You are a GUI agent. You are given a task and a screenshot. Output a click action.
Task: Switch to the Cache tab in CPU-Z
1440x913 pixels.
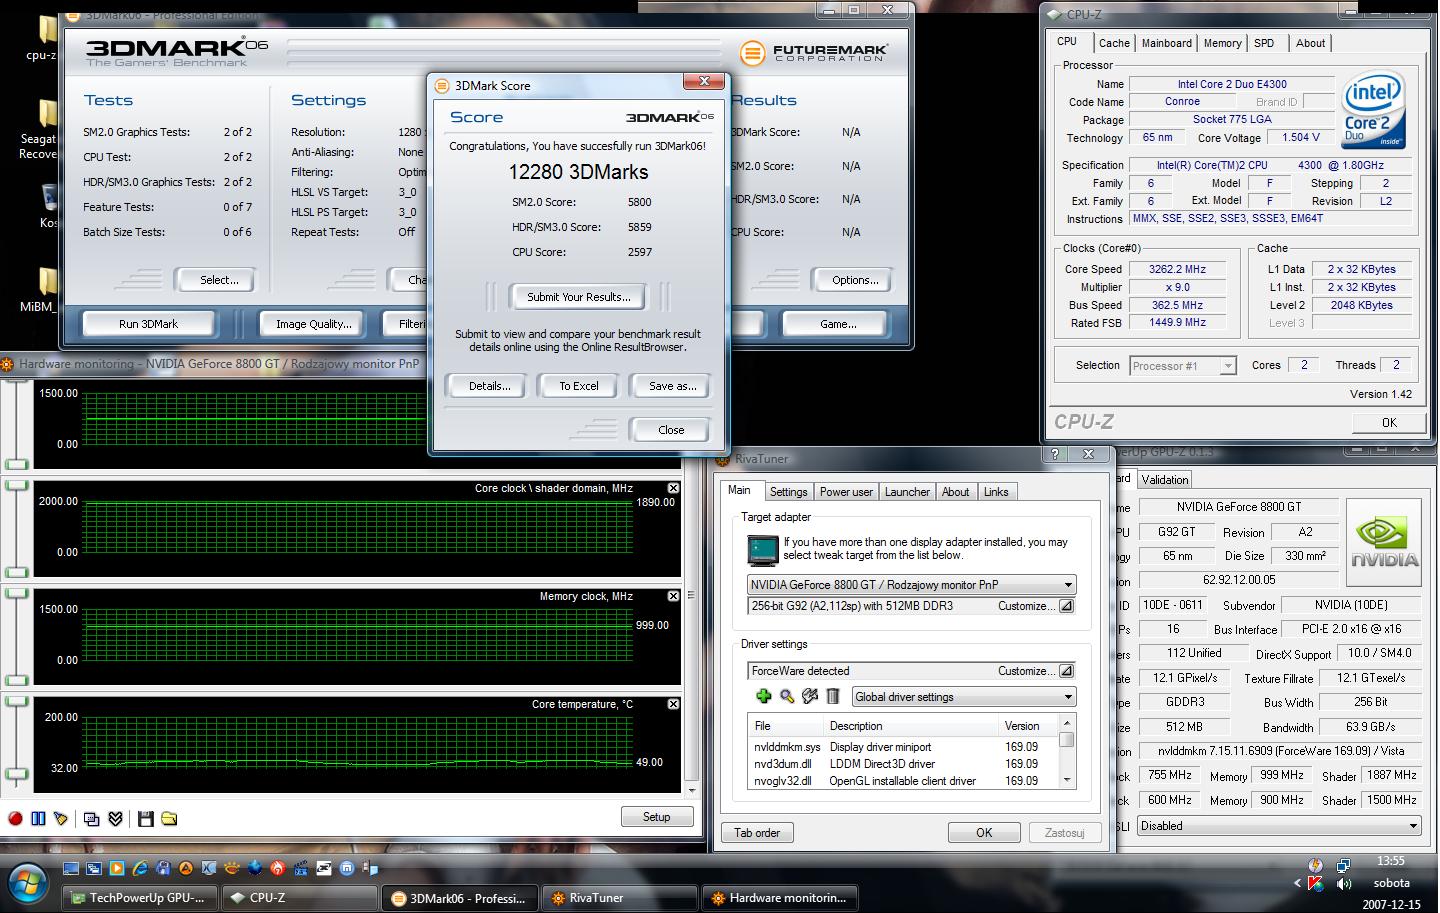click(1114, 43)
